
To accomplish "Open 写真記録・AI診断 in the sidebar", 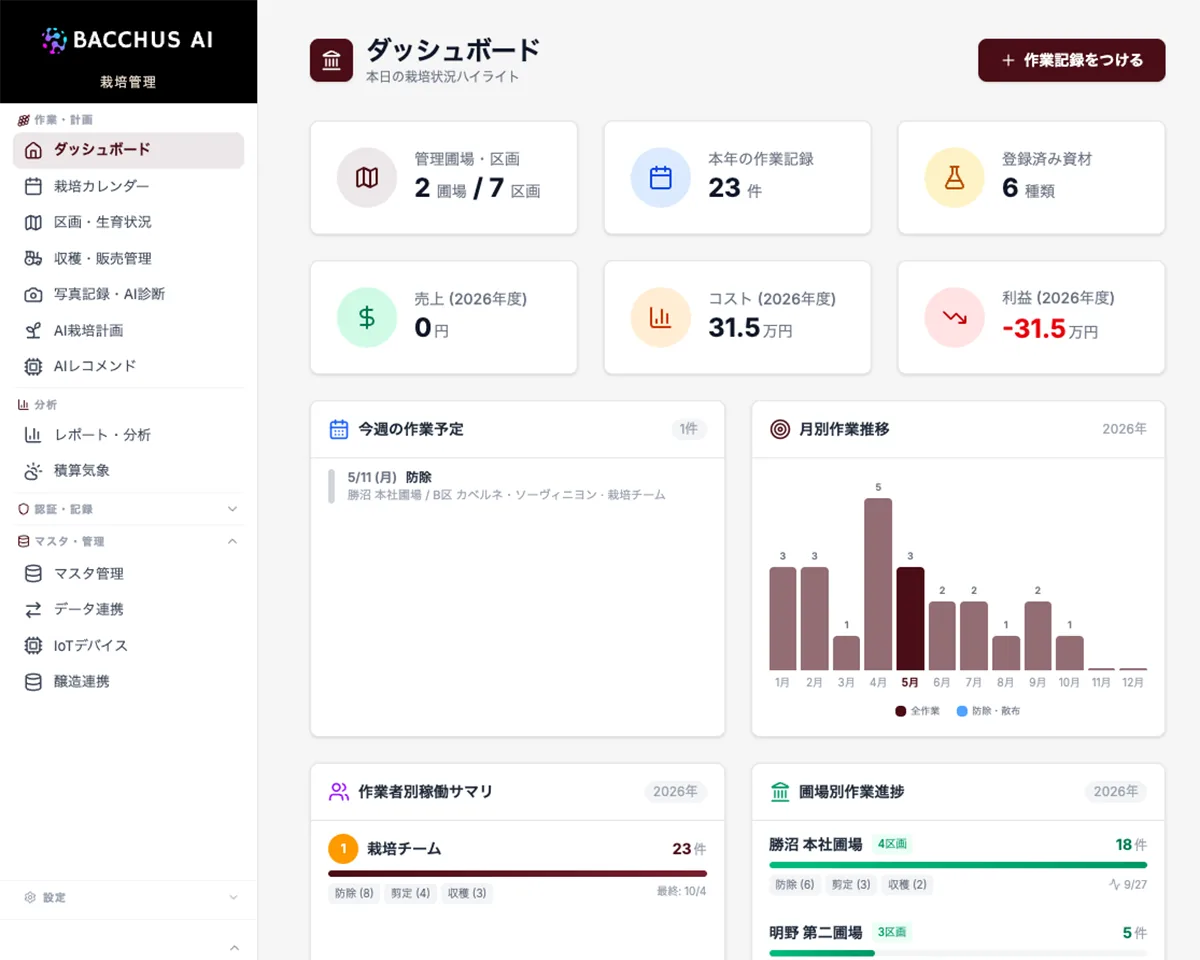I will point(128,294).
